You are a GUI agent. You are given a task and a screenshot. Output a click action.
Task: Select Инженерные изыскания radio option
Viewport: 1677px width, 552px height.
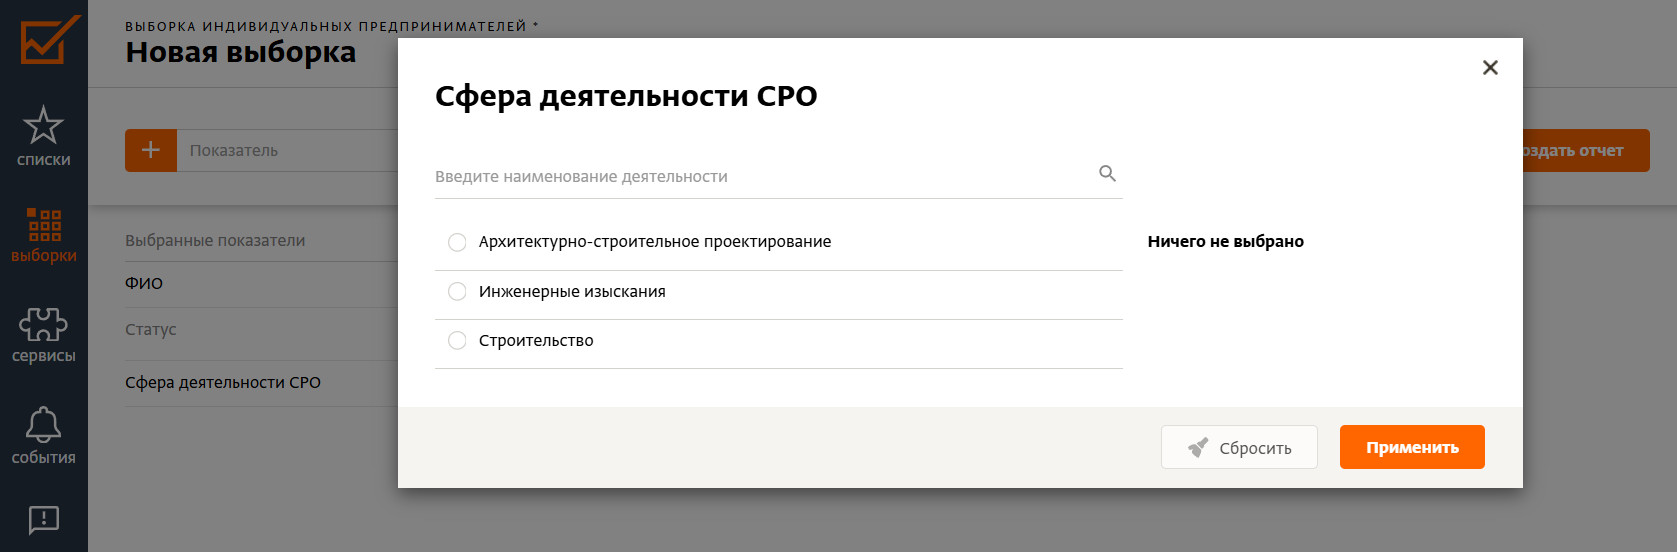coord(457,291)
